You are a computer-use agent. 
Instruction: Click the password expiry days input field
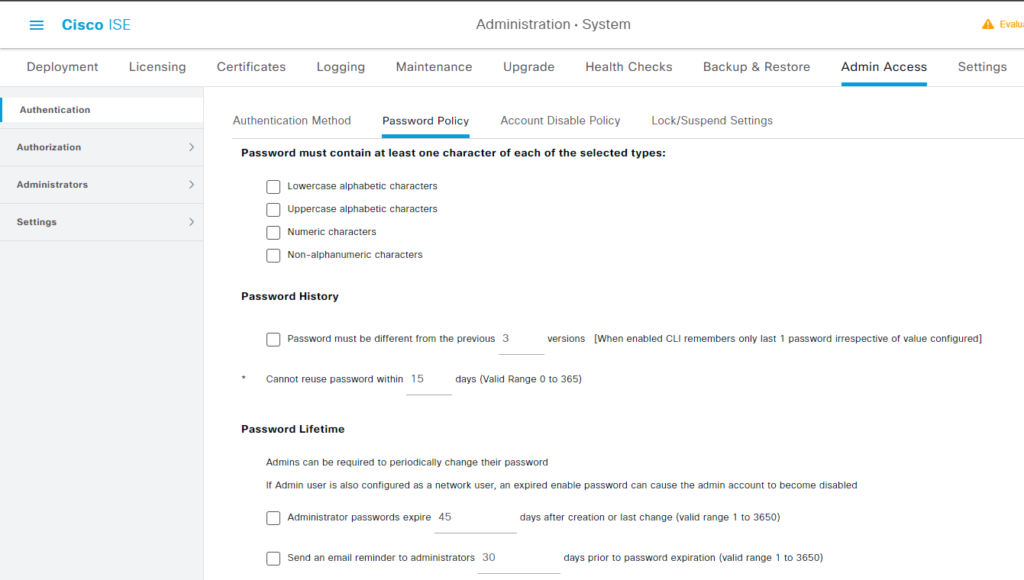coord(474,518)
